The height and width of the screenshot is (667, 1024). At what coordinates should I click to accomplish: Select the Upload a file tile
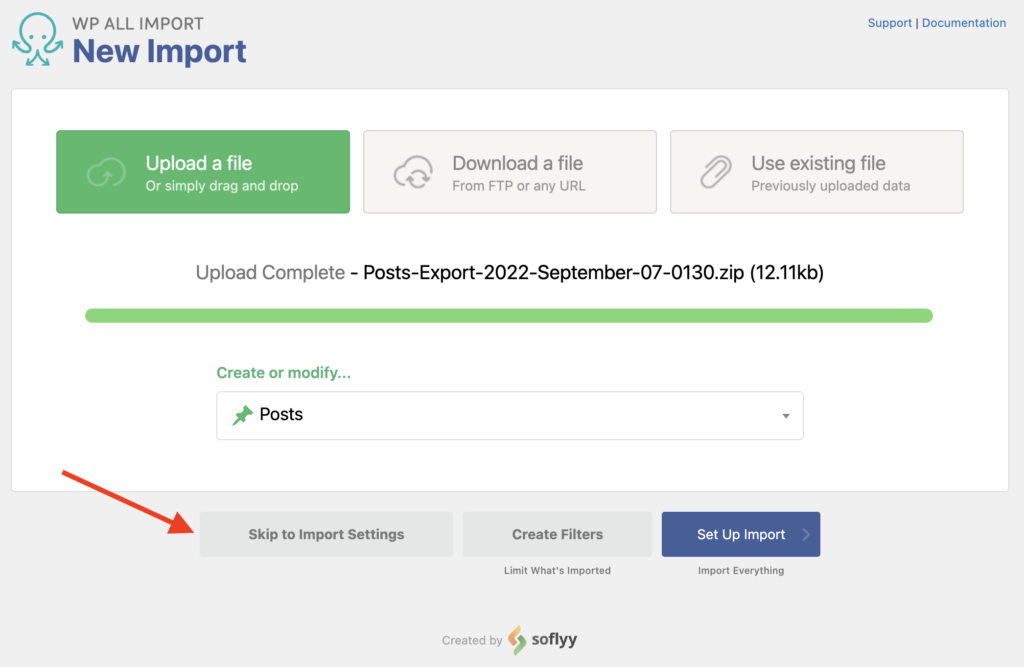[203, 171]
